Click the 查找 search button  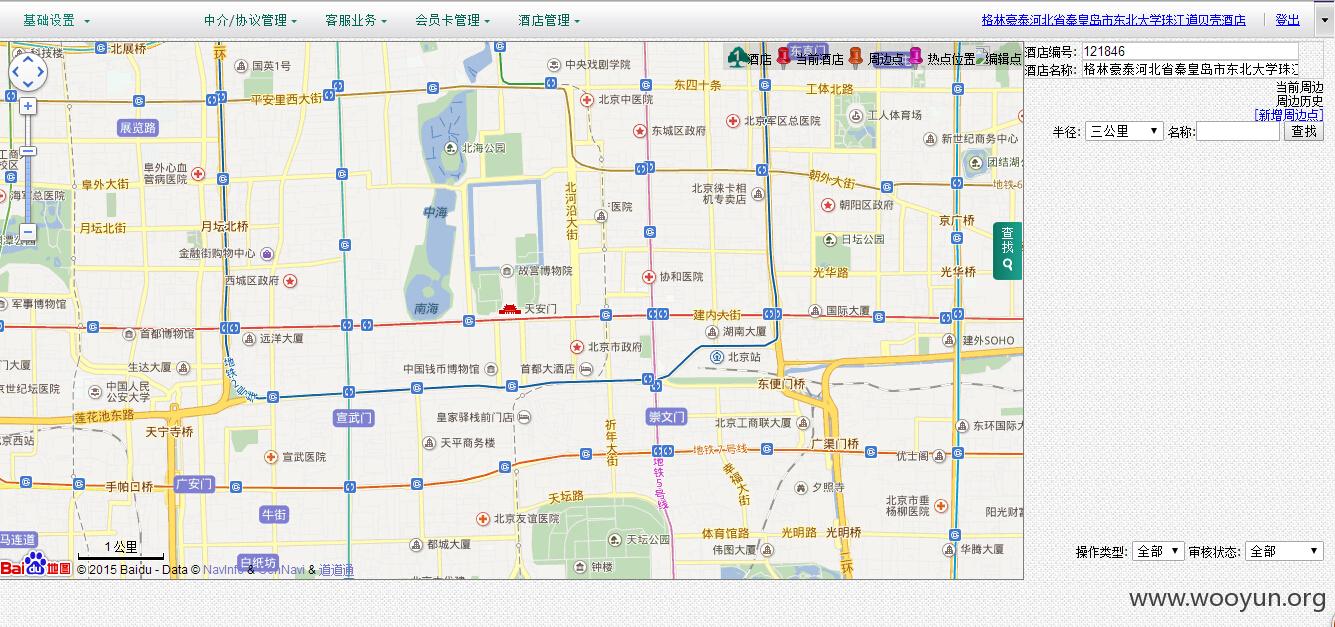click(x=1304, y=131)
